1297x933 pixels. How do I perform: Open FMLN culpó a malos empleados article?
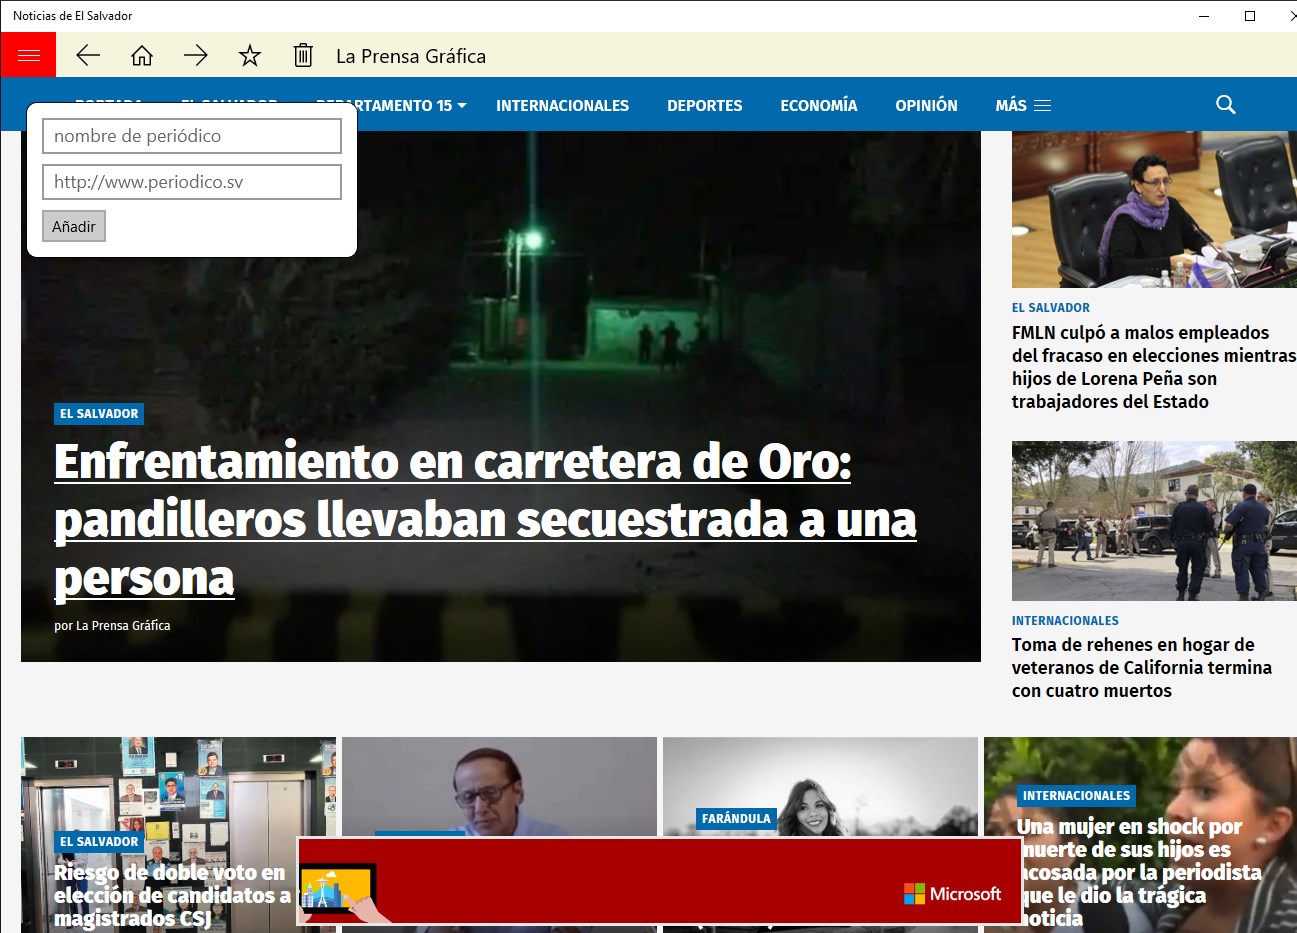(x=1154, y=367)
